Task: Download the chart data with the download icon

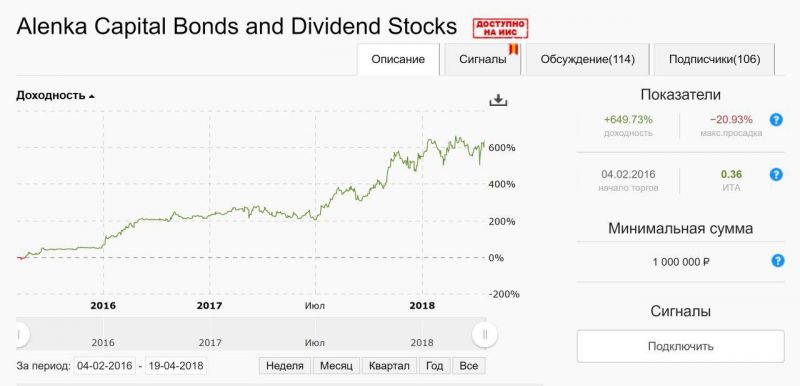Action: pyautogui.click(x=498, y=100)
